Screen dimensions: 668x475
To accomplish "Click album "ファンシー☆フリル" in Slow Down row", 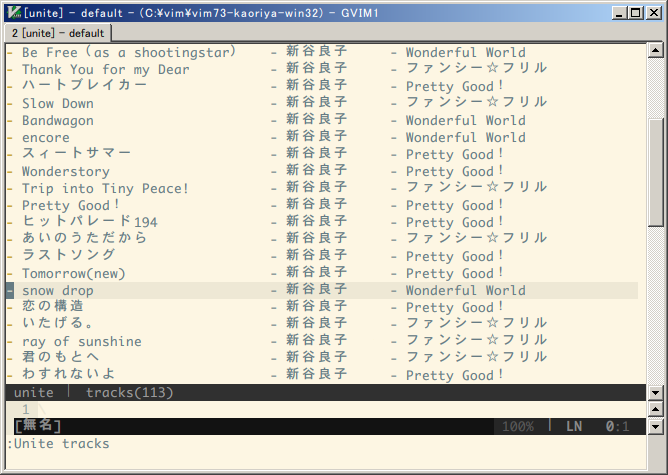I will [x=476, y=103].
